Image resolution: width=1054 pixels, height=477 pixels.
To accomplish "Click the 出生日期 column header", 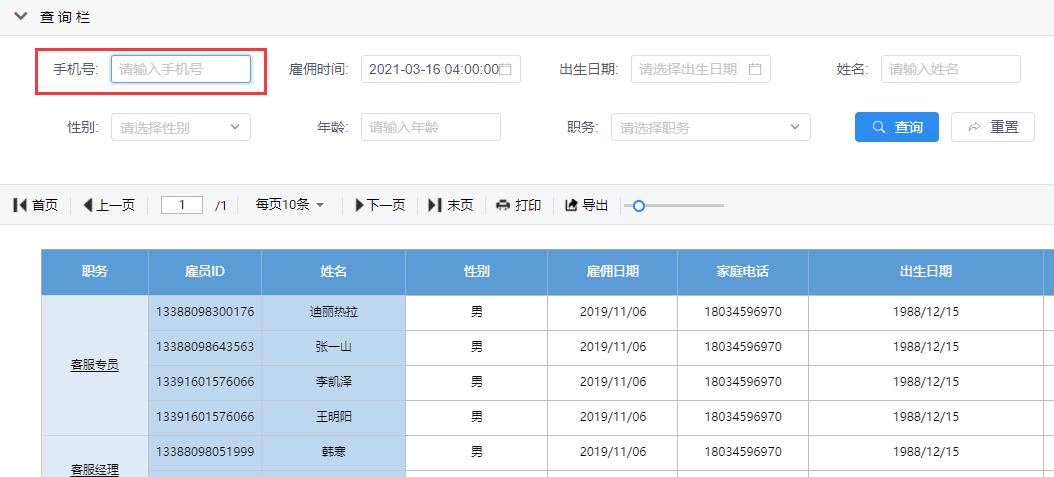I will tap(926, 272).
